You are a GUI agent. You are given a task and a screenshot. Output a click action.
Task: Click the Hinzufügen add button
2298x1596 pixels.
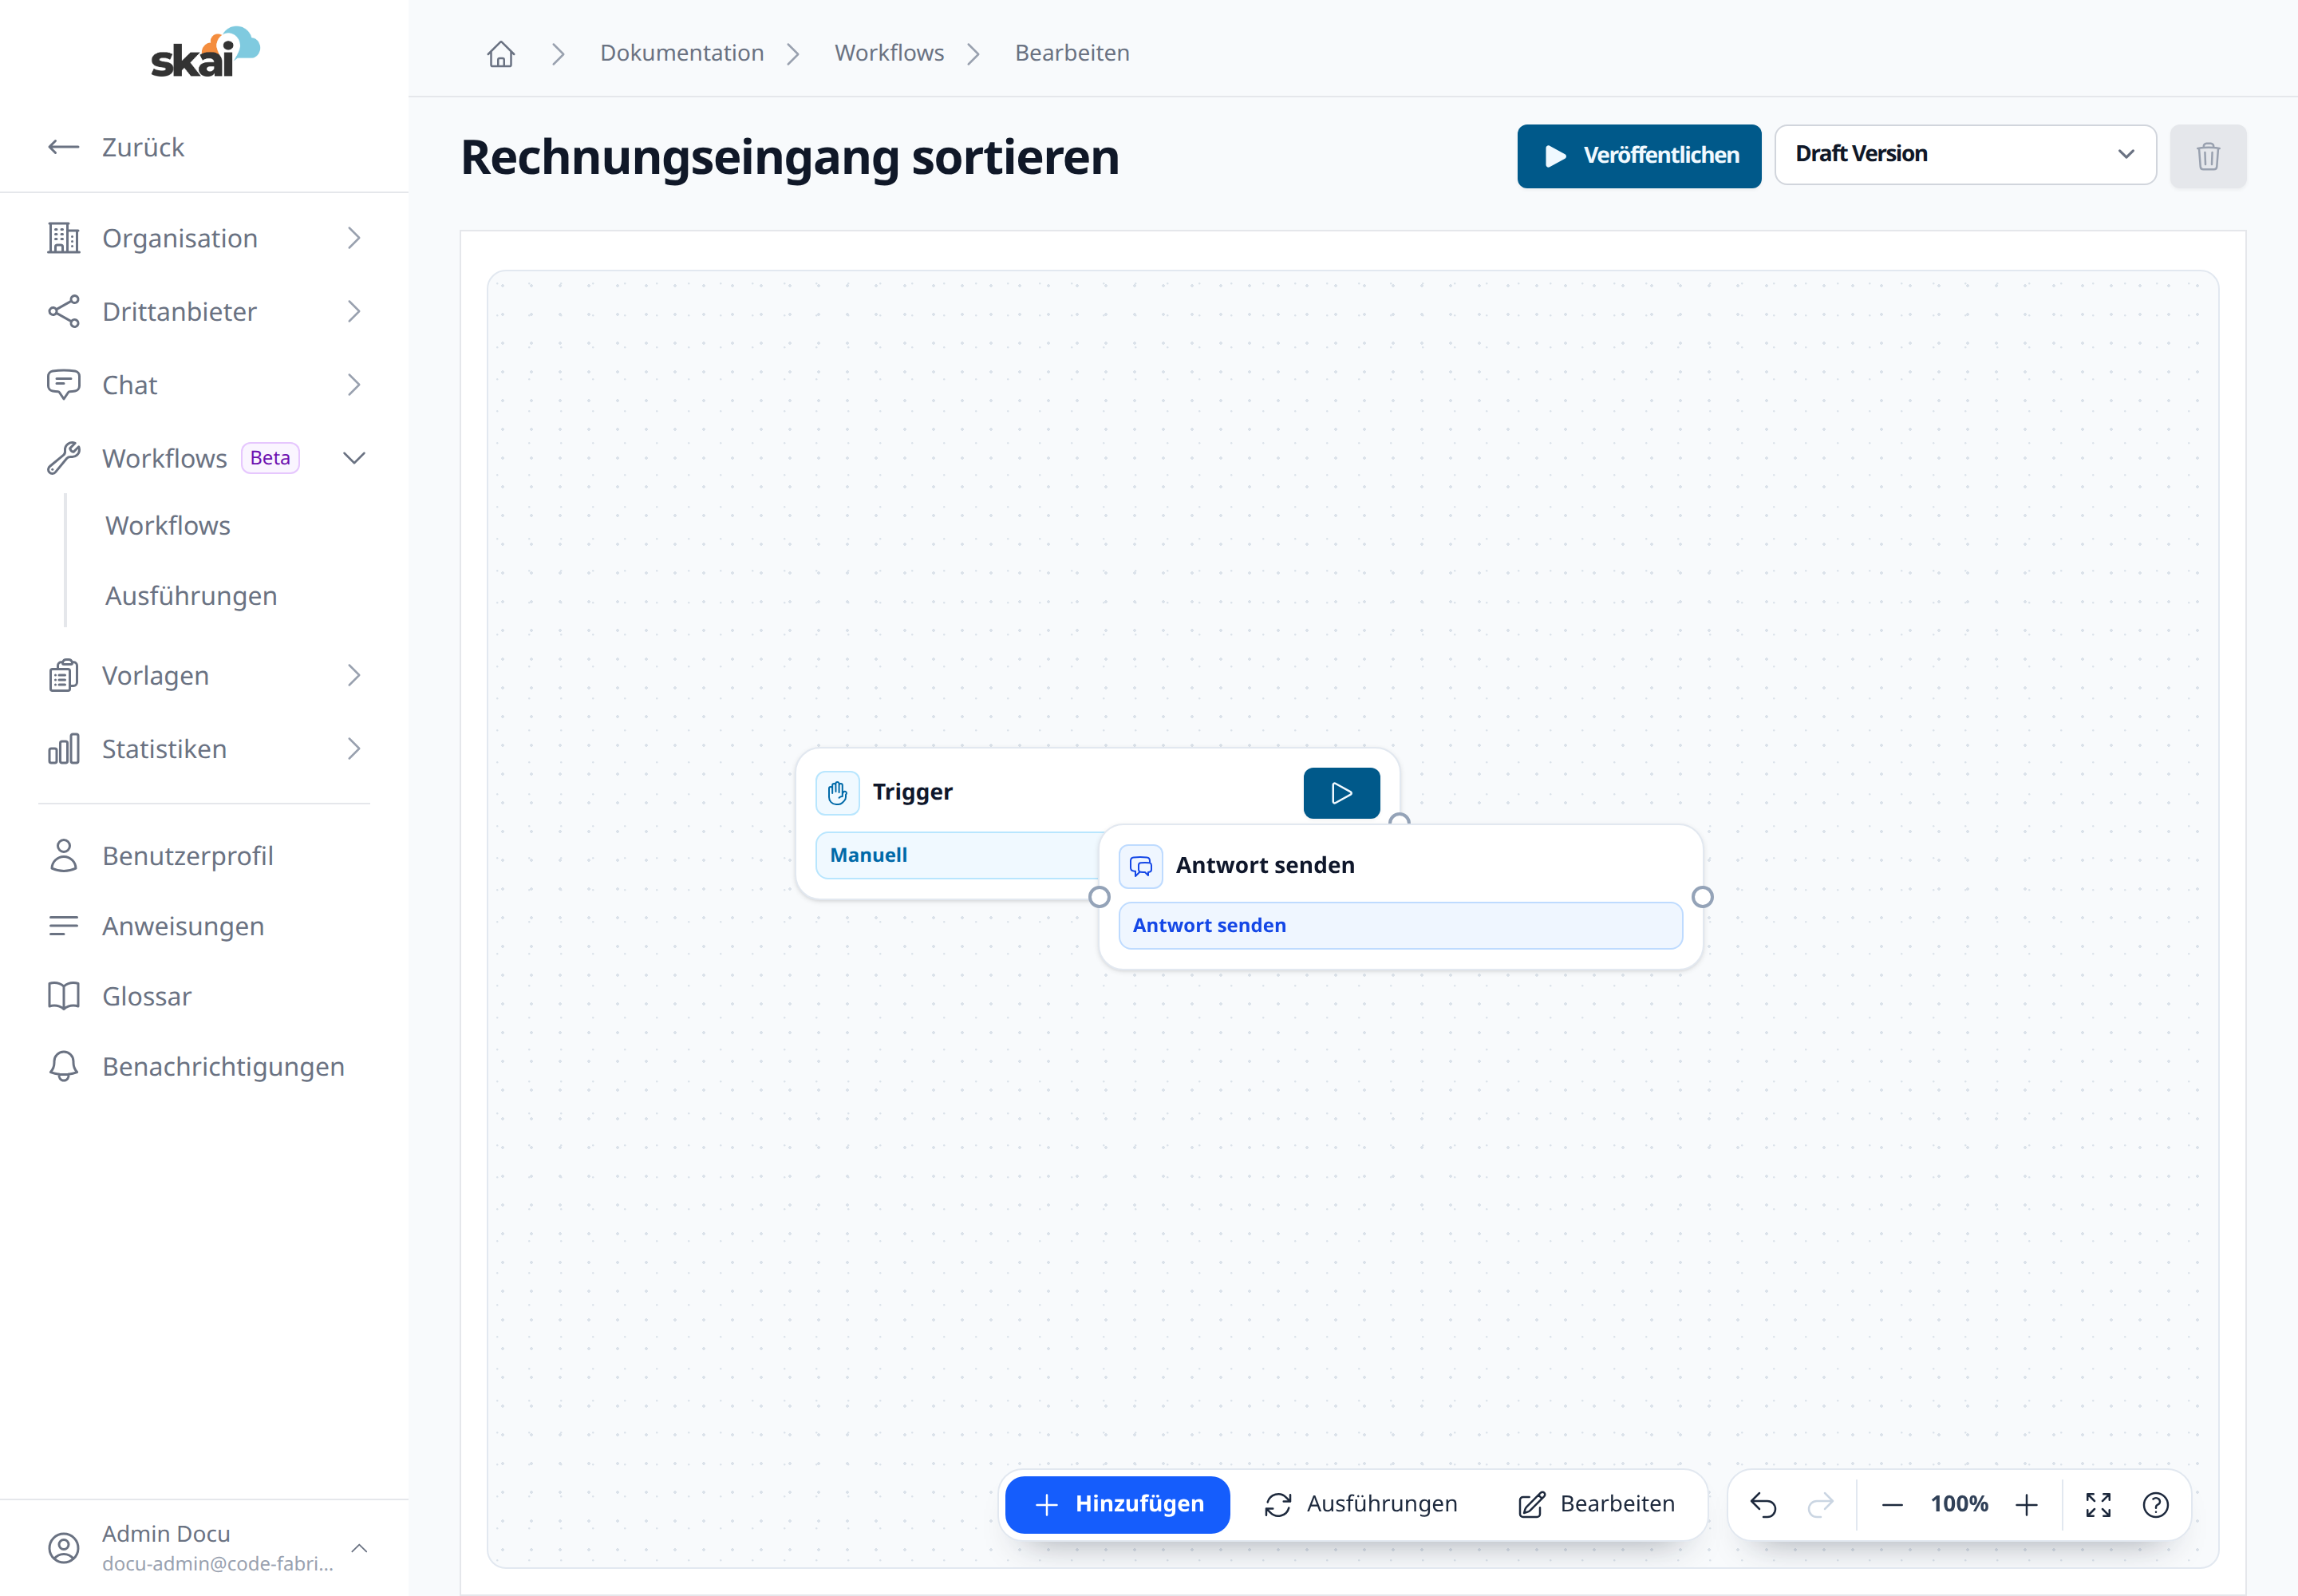point(1117,1504)
